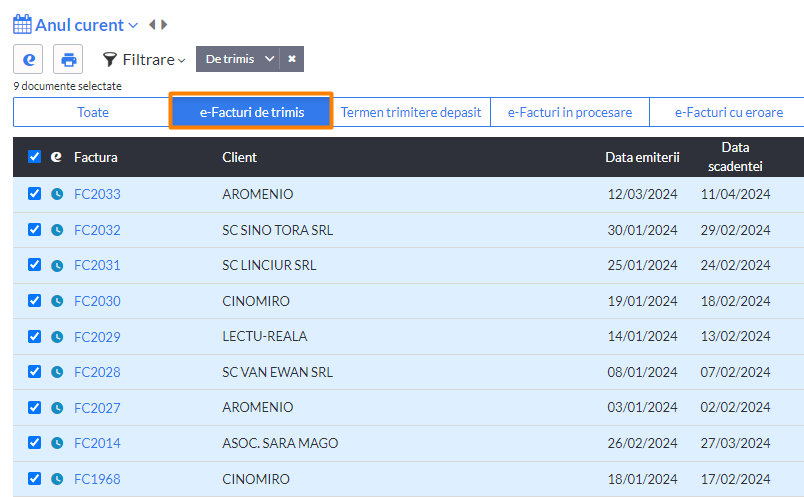Click the e-Factura send button

(x=28, y=59)
